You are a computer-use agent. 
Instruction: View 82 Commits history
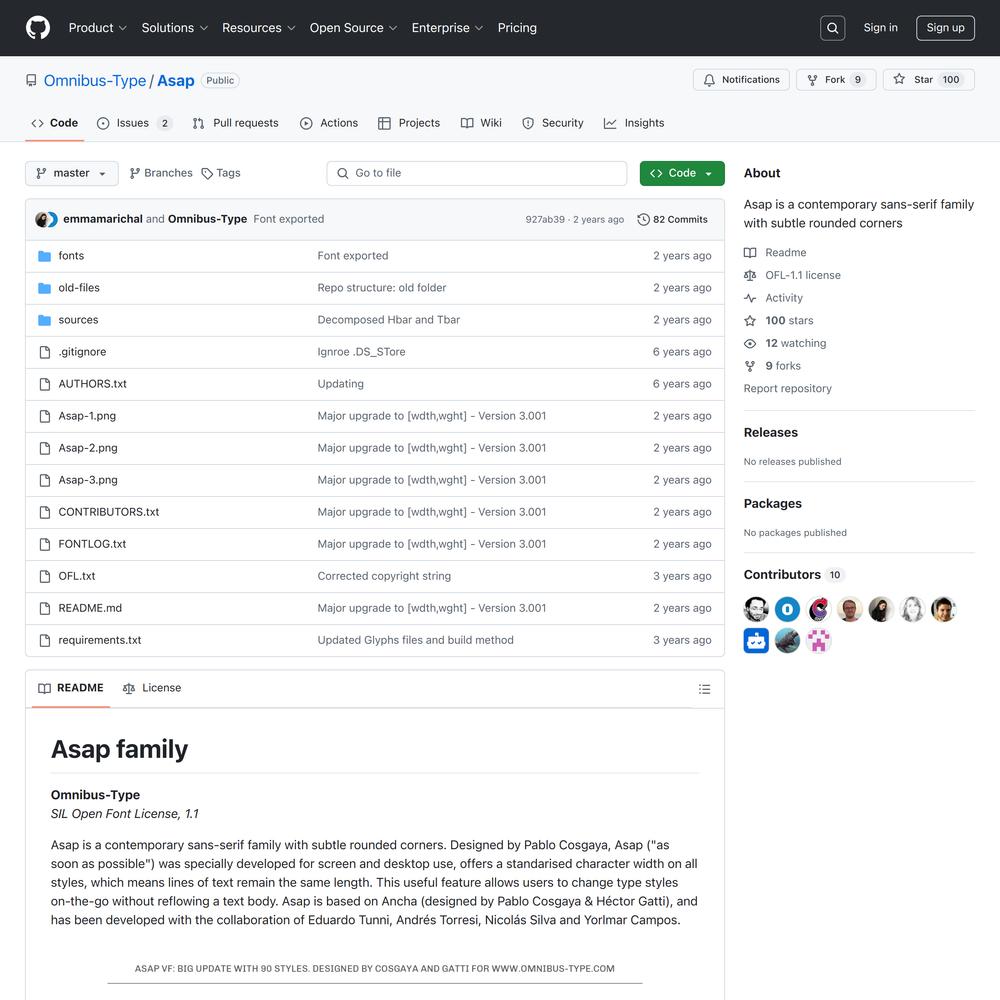672,219
